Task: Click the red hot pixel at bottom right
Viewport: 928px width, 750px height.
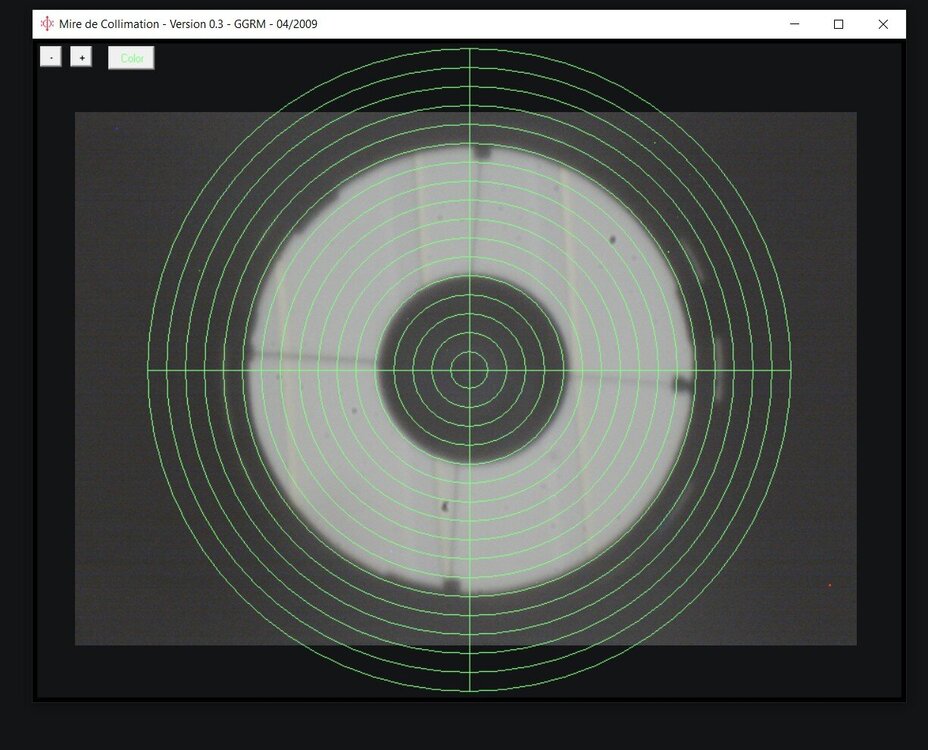Action: [829, 585]
